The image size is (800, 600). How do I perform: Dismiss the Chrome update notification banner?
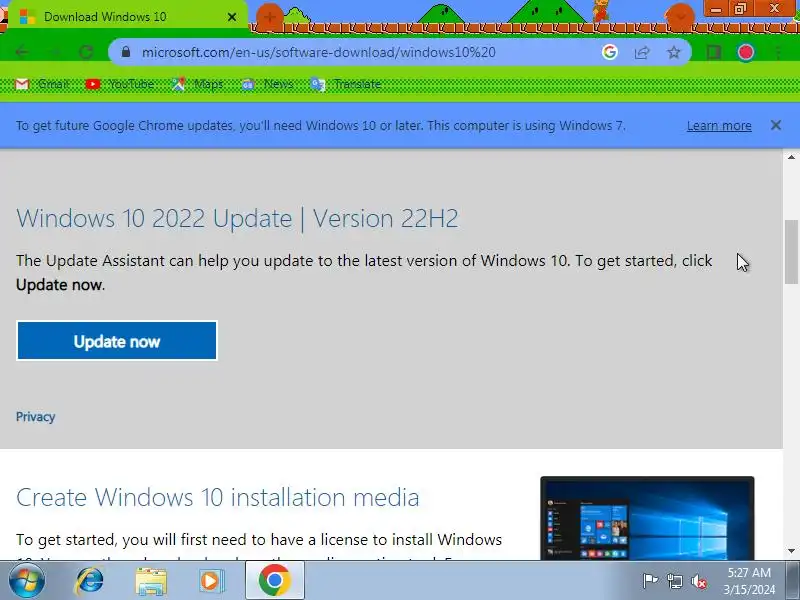pos(776,125)
